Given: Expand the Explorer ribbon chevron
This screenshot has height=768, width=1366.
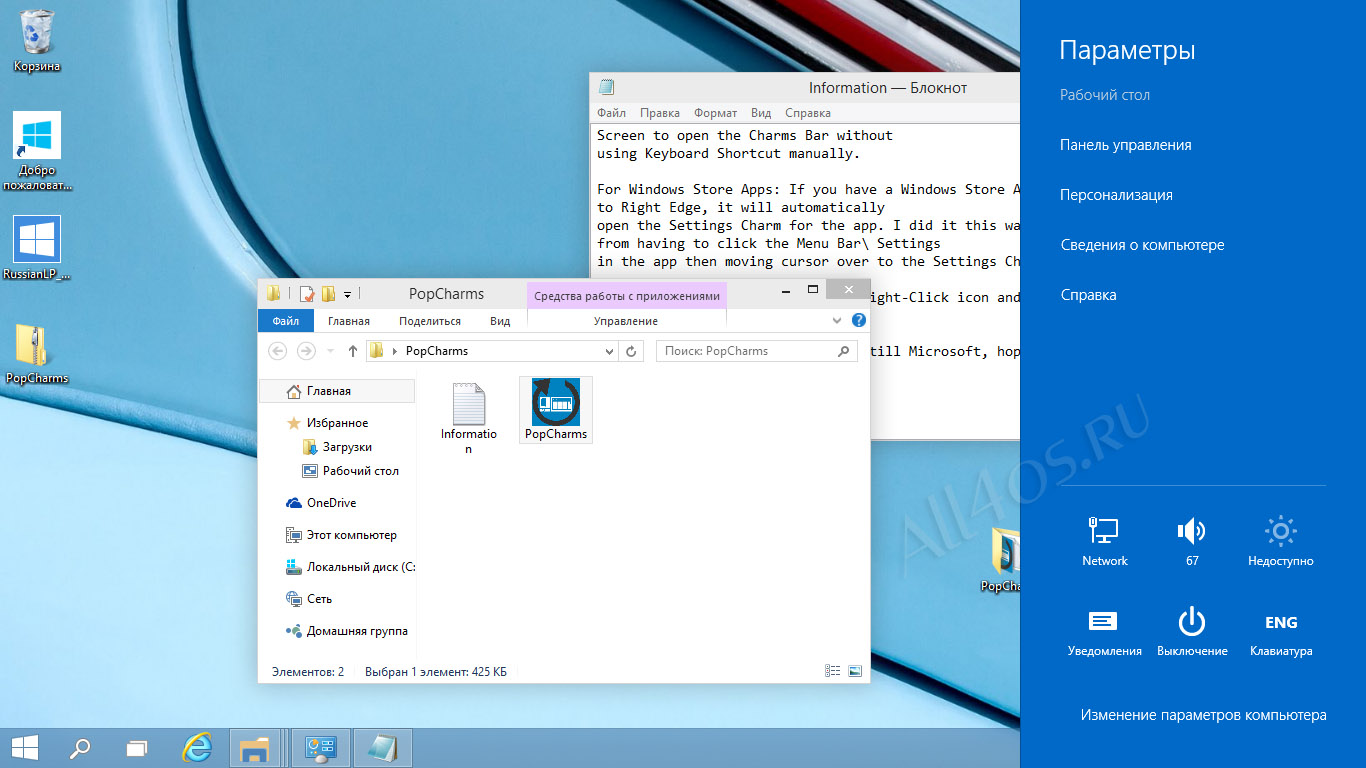Looking at the screenshot, I should (x=838, y=321).
